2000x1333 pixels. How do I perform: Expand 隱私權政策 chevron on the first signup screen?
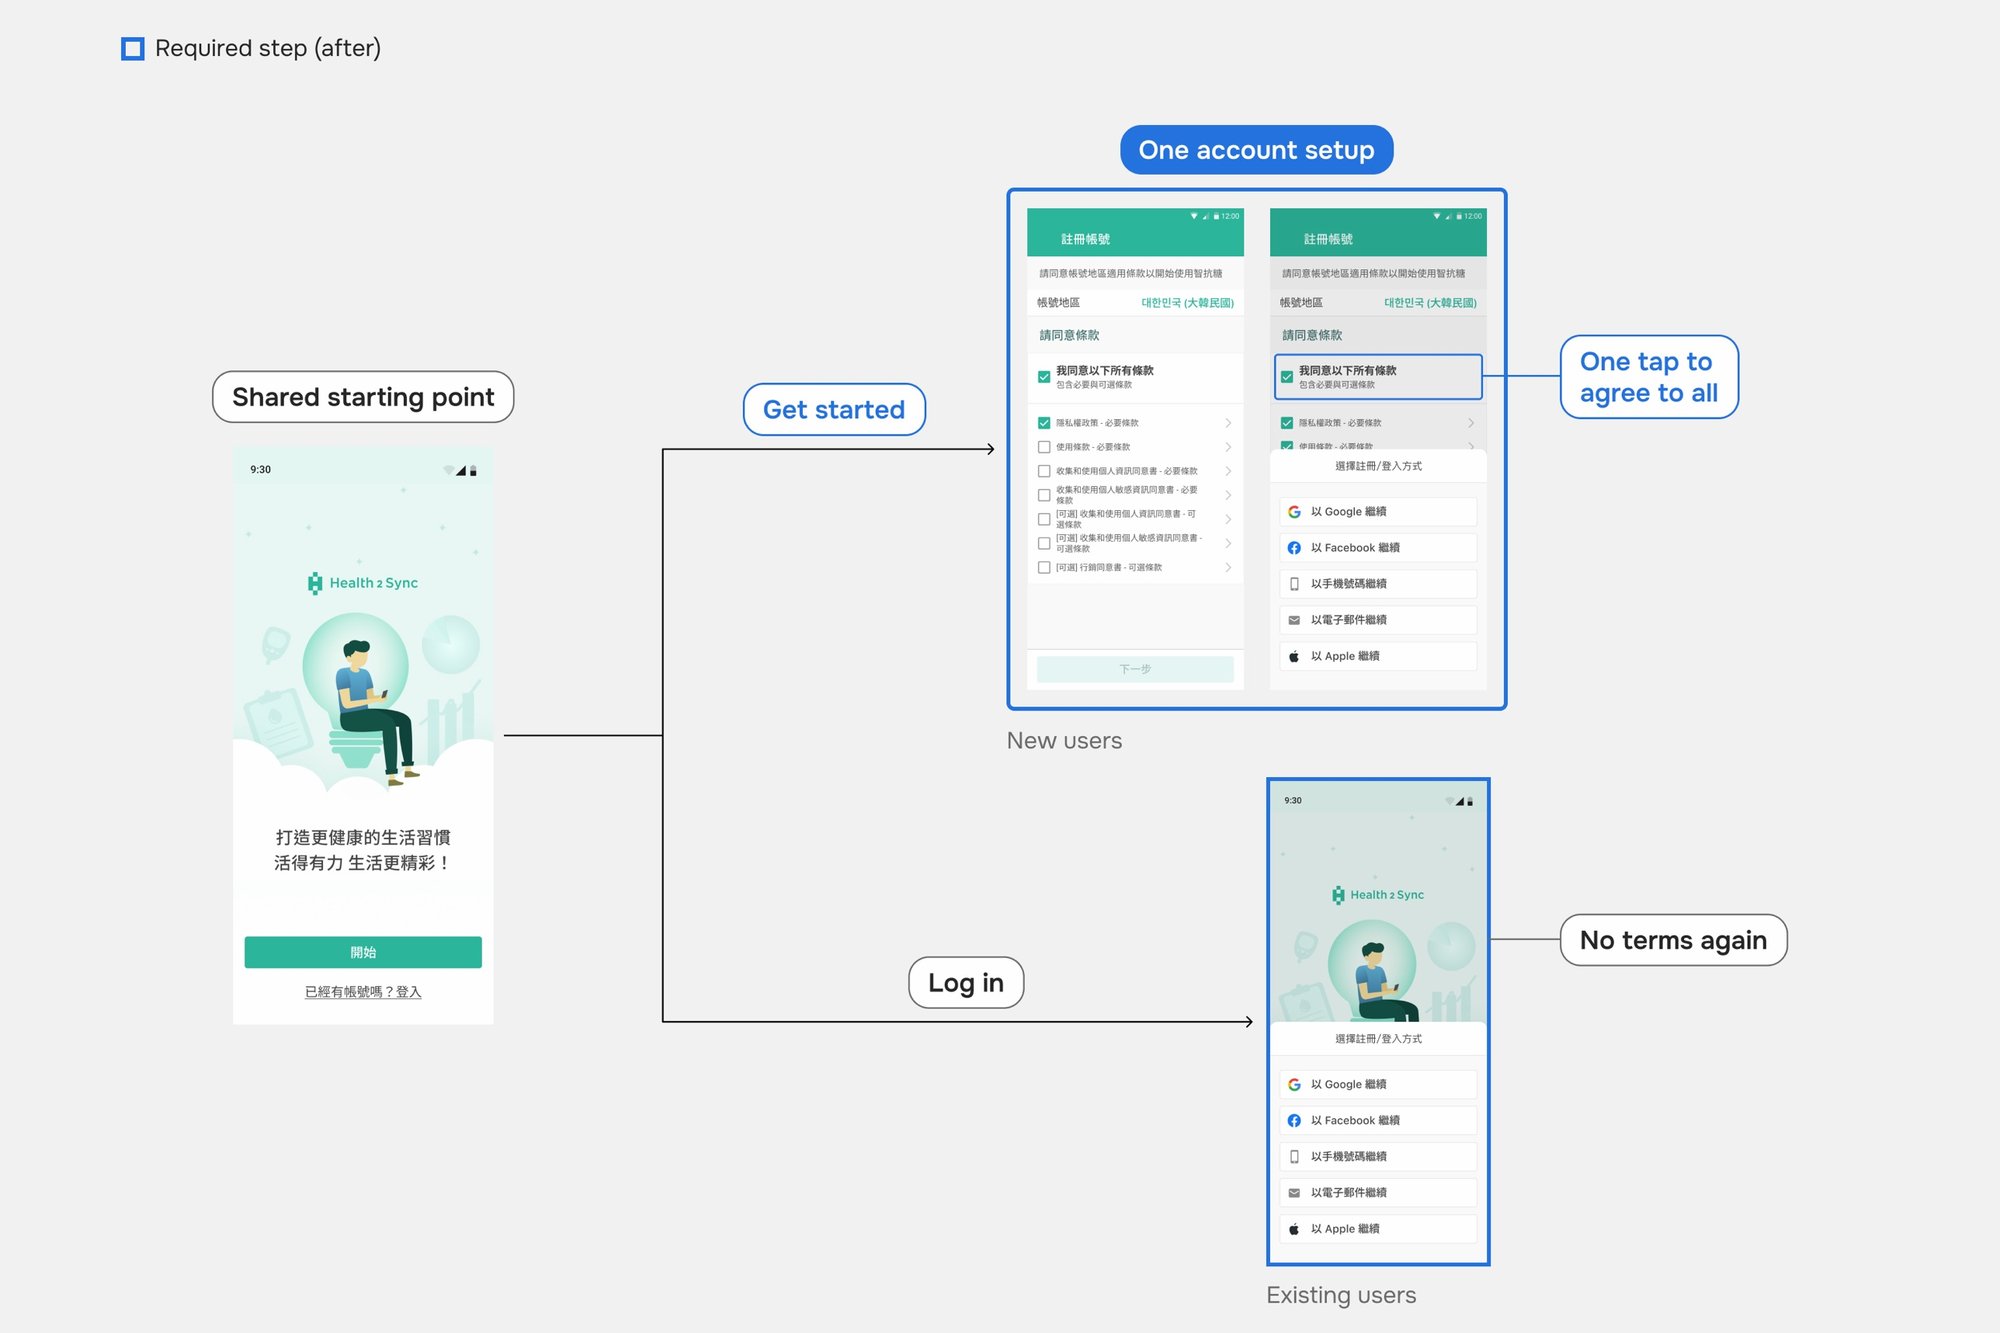tap(1228, 423)
